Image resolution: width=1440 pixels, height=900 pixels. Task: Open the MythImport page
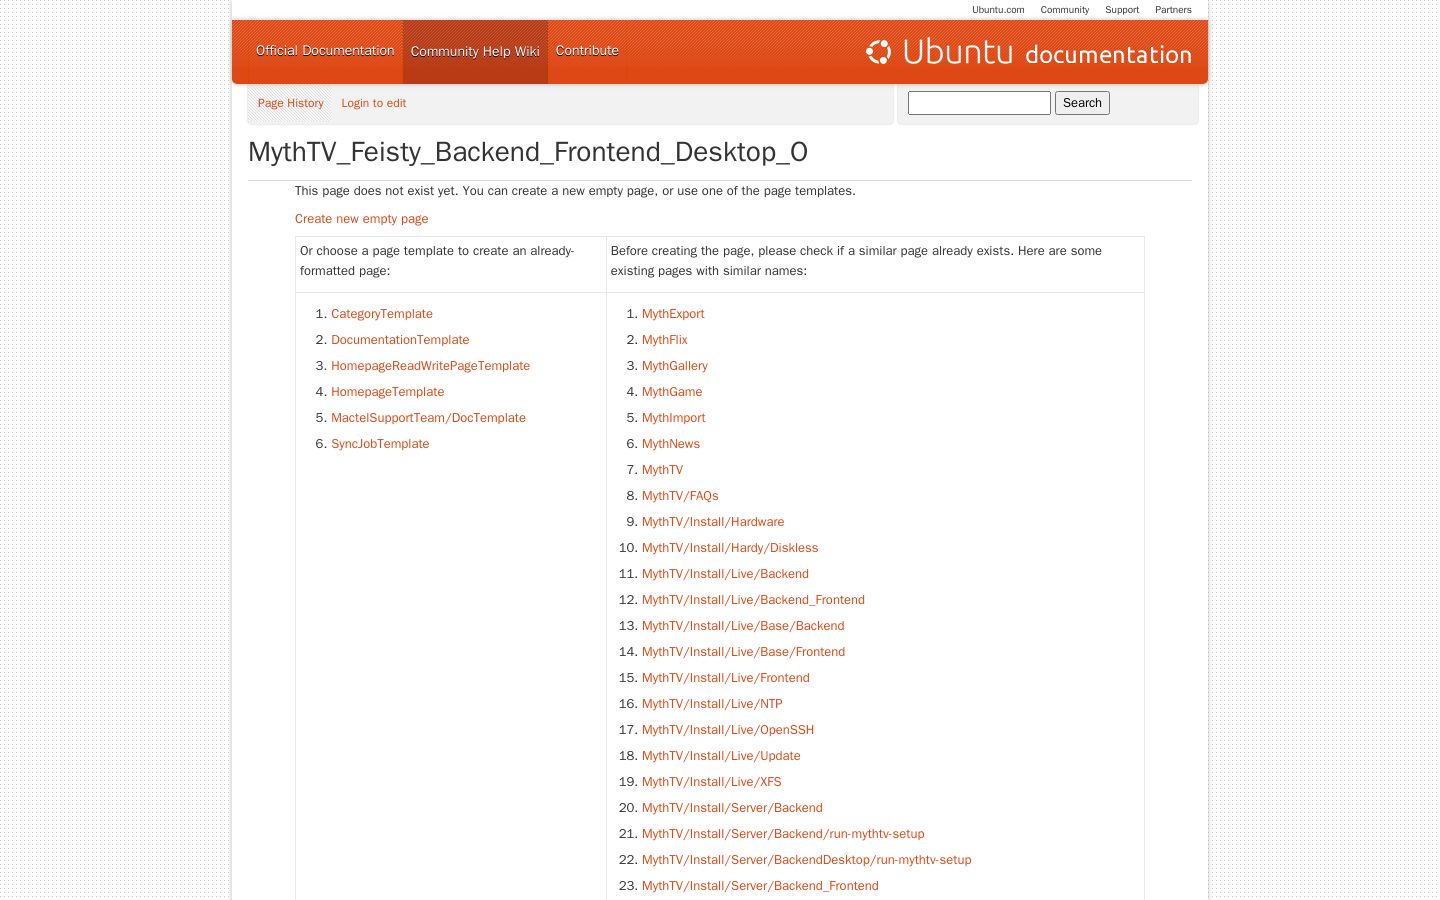pyautogui.click(x=674, y=418)
